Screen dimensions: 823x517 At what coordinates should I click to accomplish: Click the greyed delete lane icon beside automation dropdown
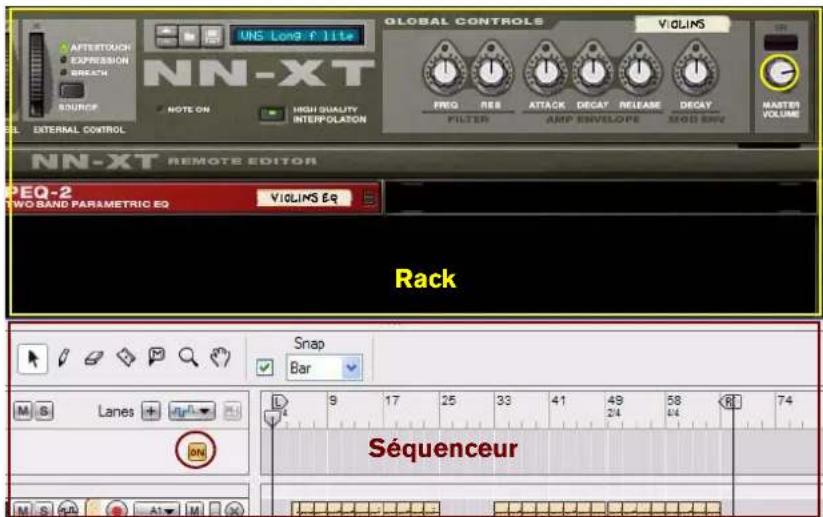point(232,411)
